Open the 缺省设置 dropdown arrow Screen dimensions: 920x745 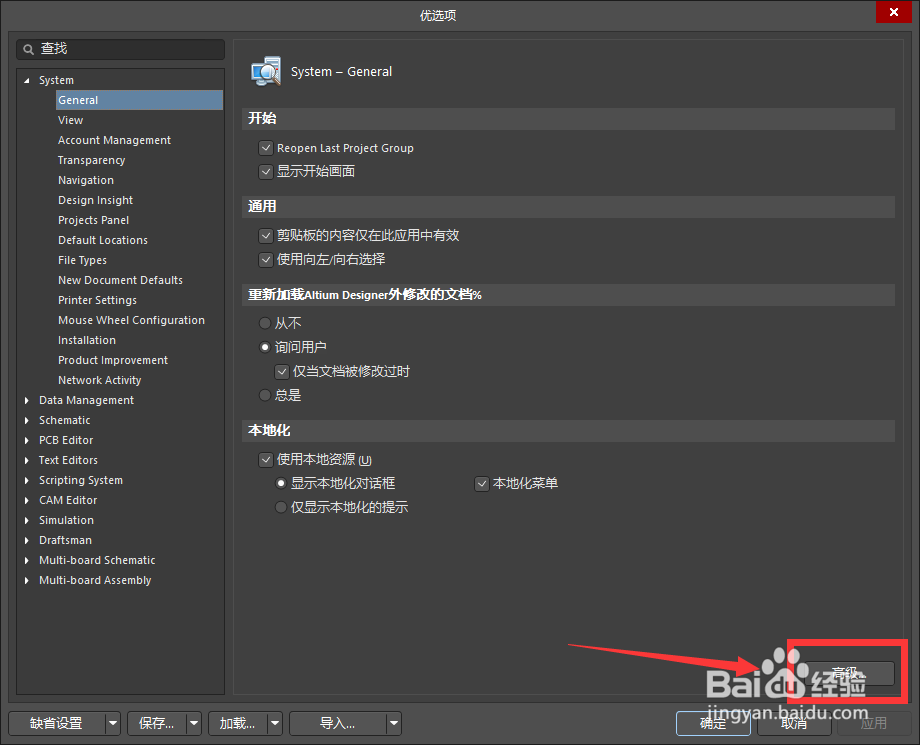click(x=113, y=723)
